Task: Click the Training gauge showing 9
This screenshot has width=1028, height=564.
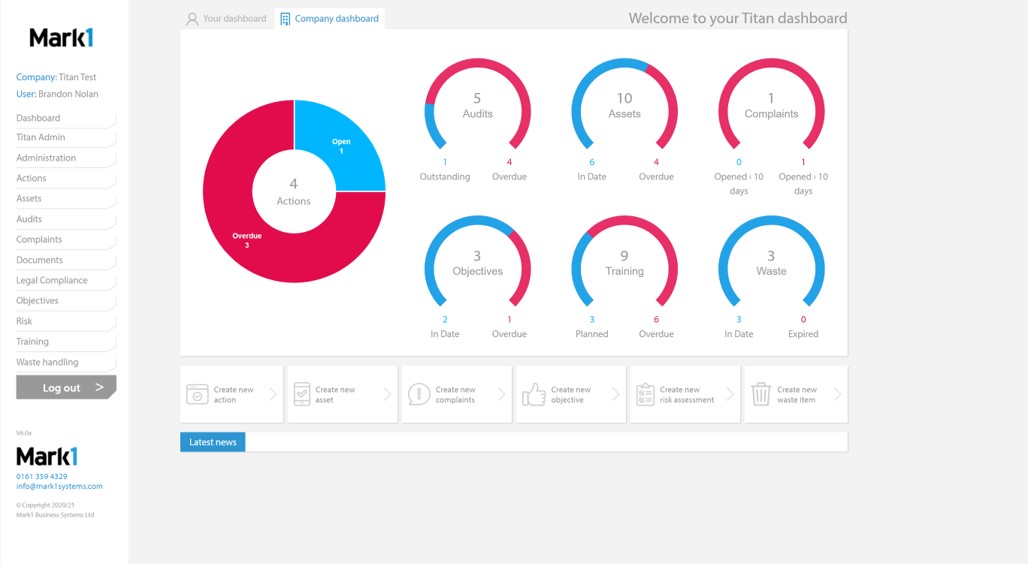Action: pos(624,263)
